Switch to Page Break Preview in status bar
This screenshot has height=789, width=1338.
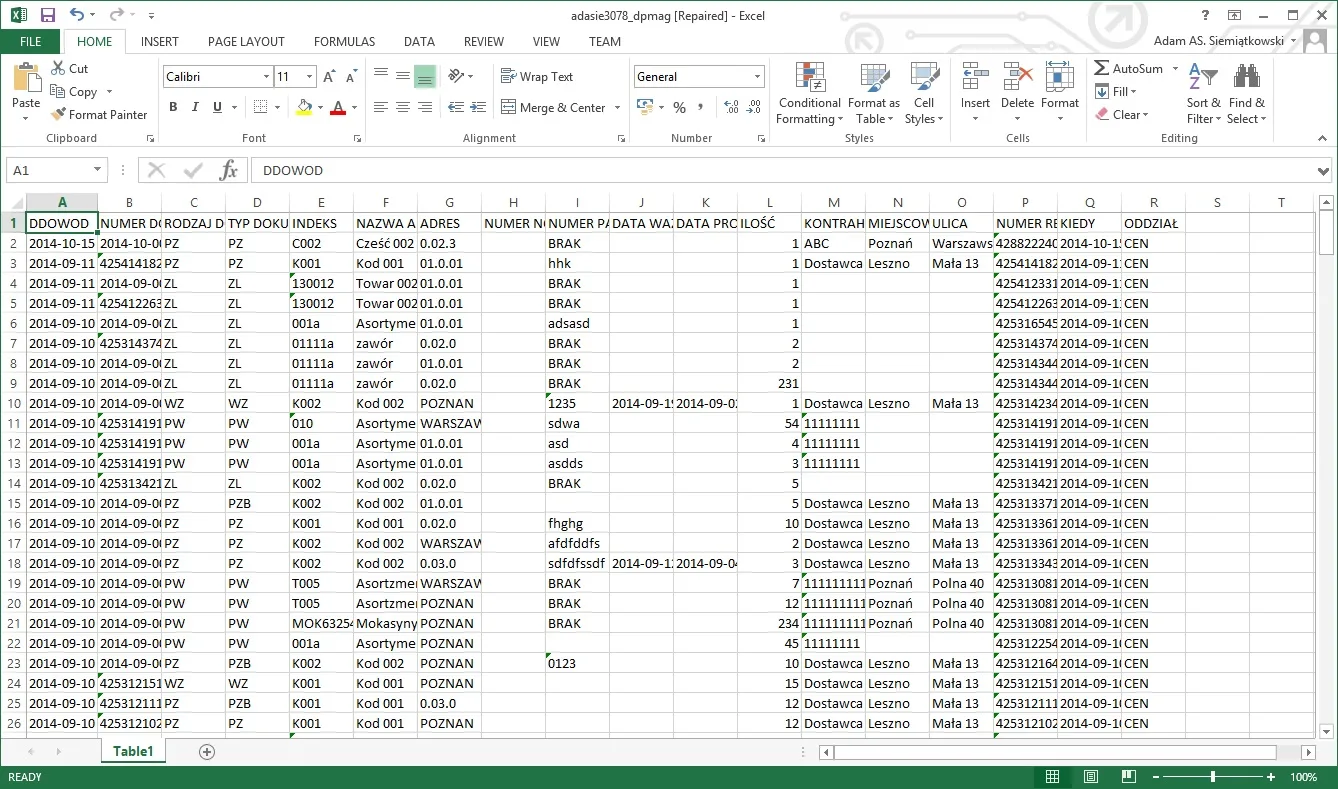pyautogui.click(x=1128, y=777)
